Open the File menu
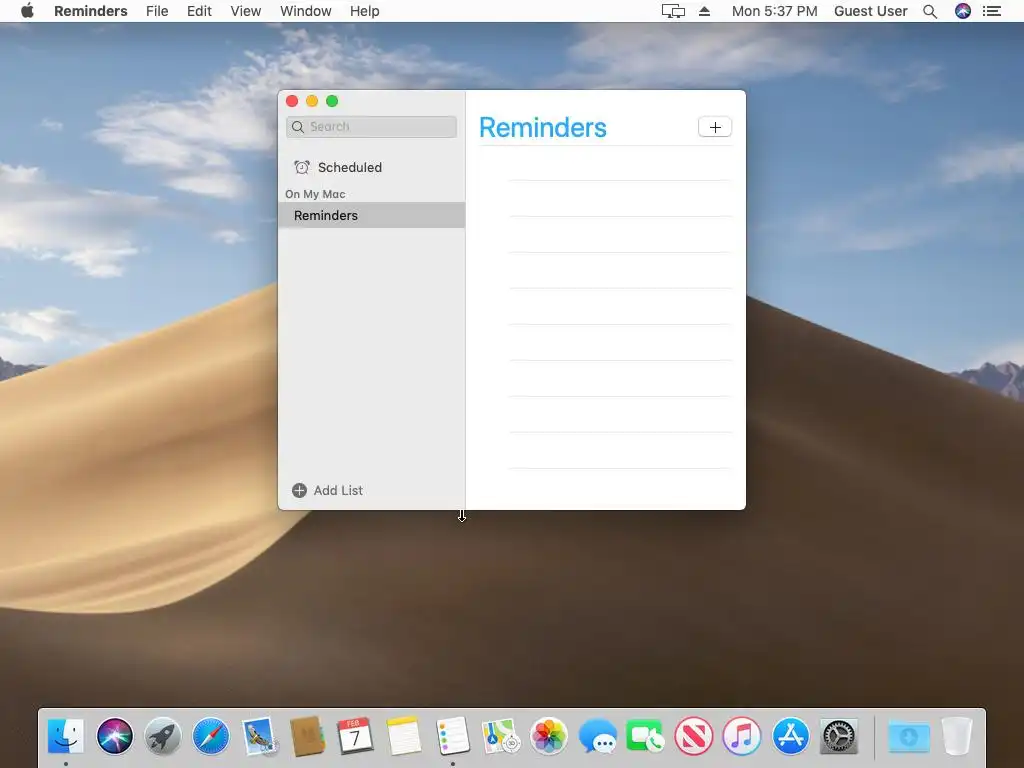Image resolution: width=1024 pixels, height=768 pixels. coord(157,11)
